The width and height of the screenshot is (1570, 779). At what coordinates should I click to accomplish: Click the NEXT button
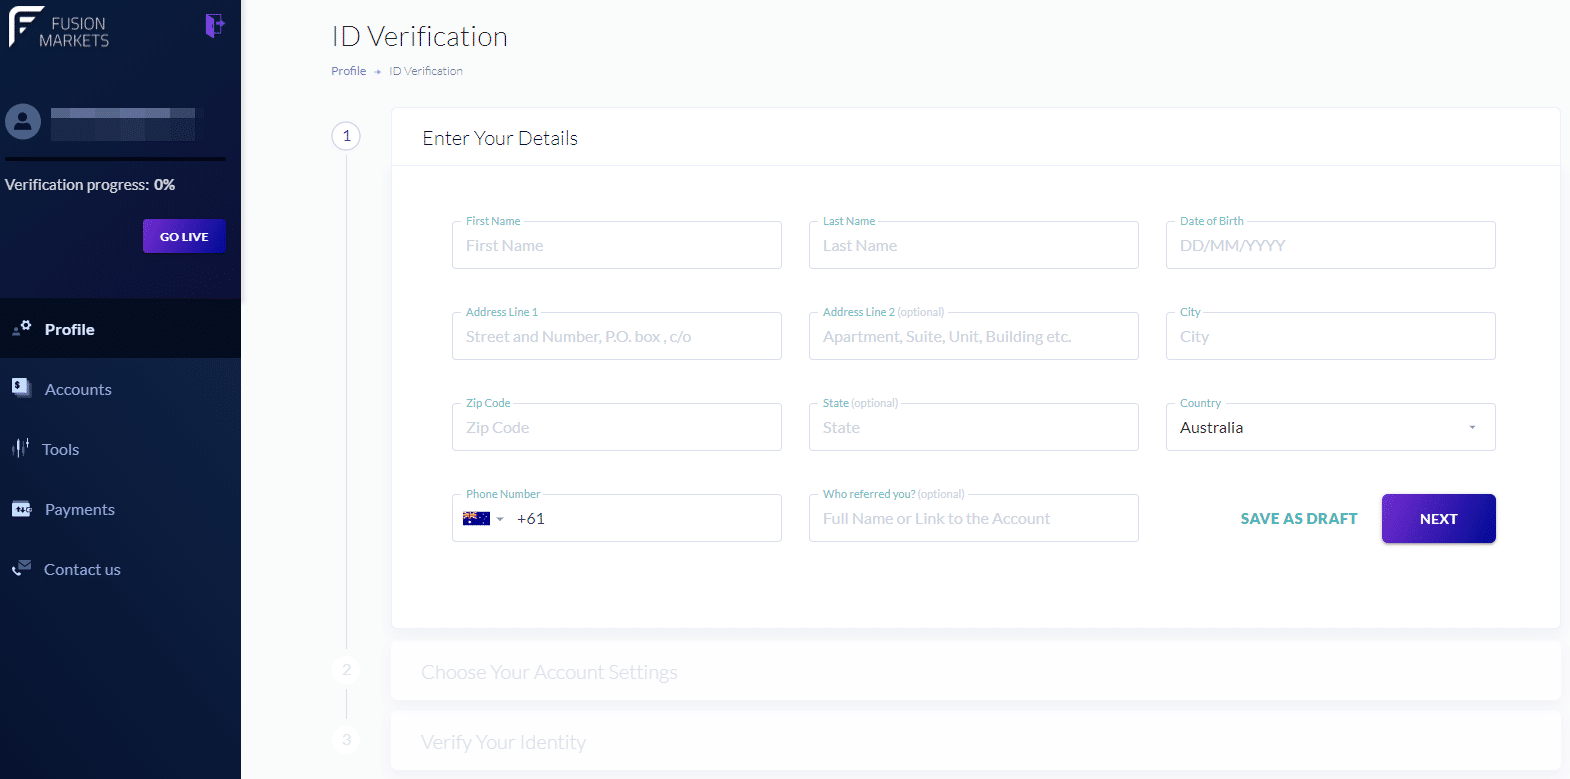[1438, 518]
